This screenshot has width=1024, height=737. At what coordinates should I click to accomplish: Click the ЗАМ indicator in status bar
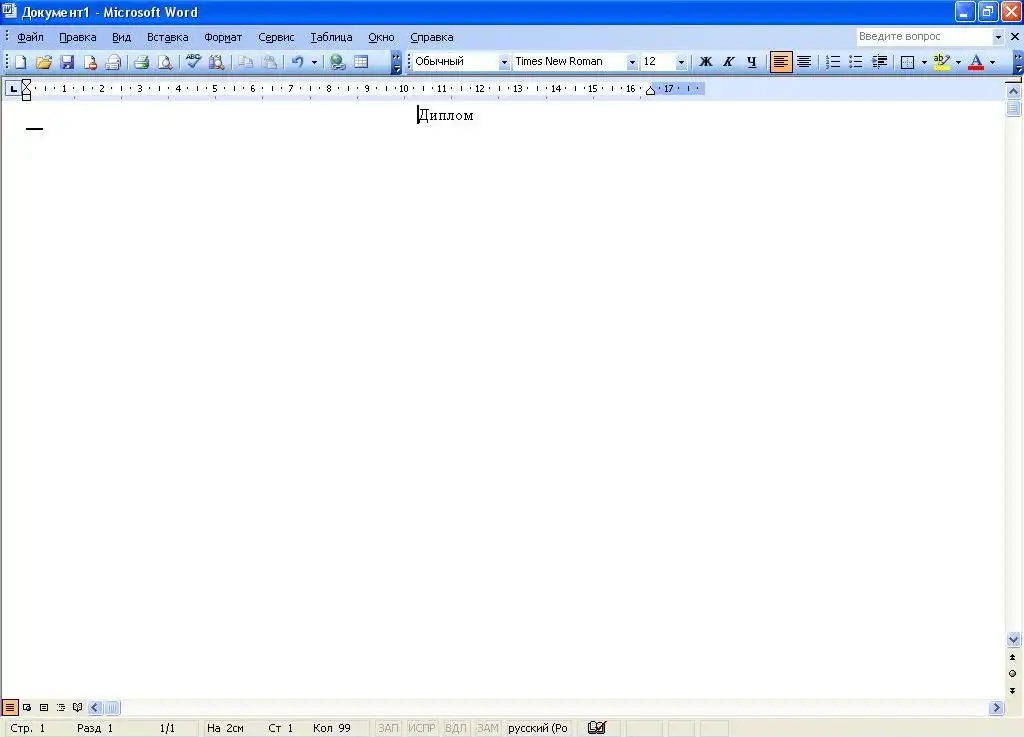487,728
